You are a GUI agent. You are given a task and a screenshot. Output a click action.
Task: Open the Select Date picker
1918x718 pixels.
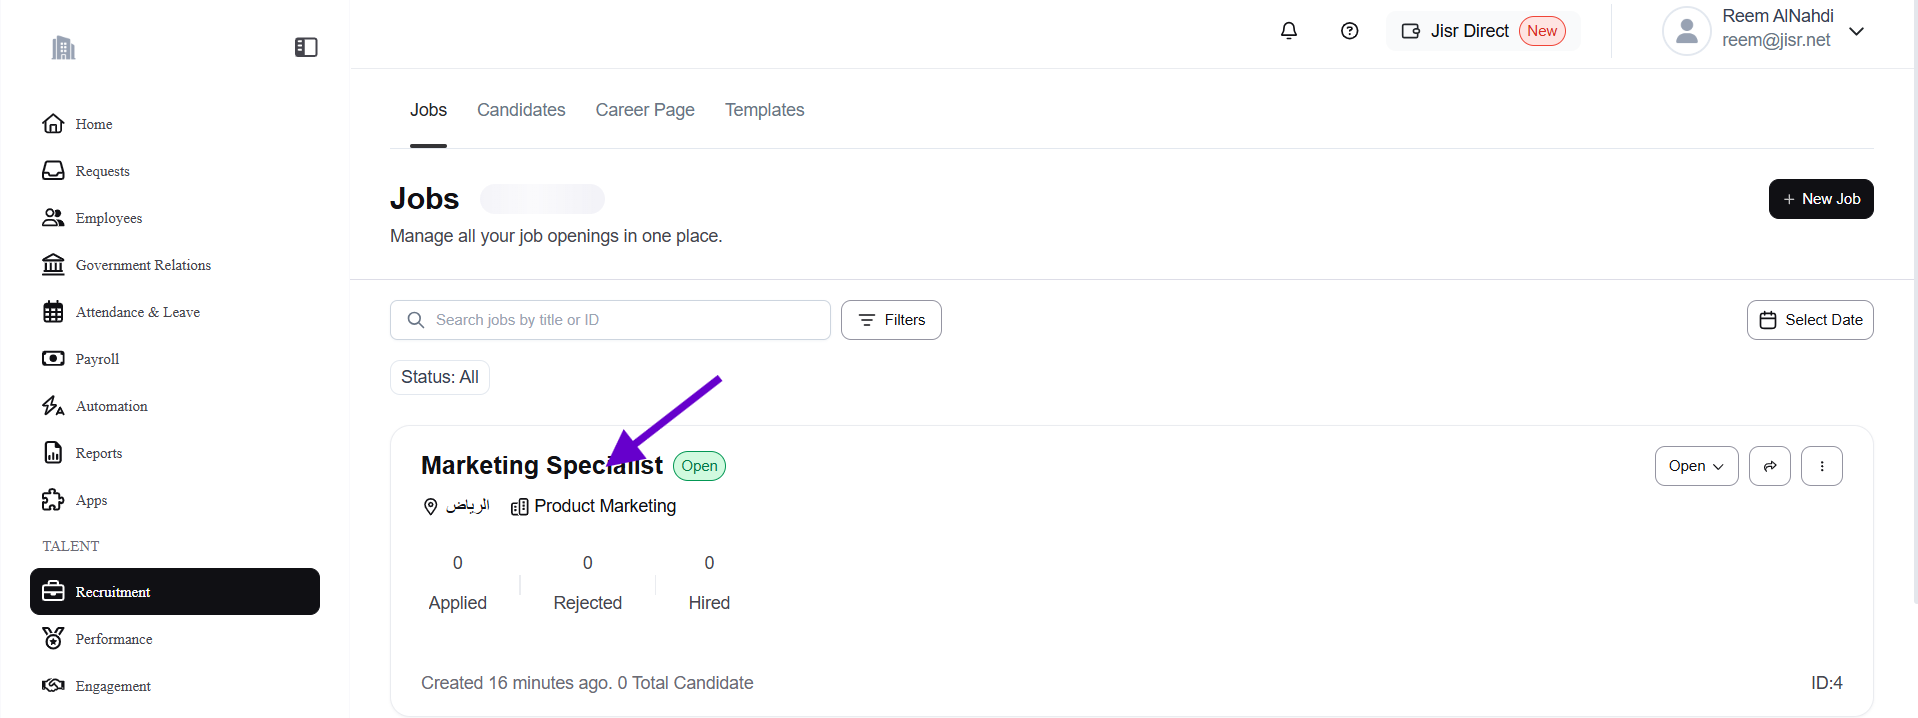coord(1809,320)
